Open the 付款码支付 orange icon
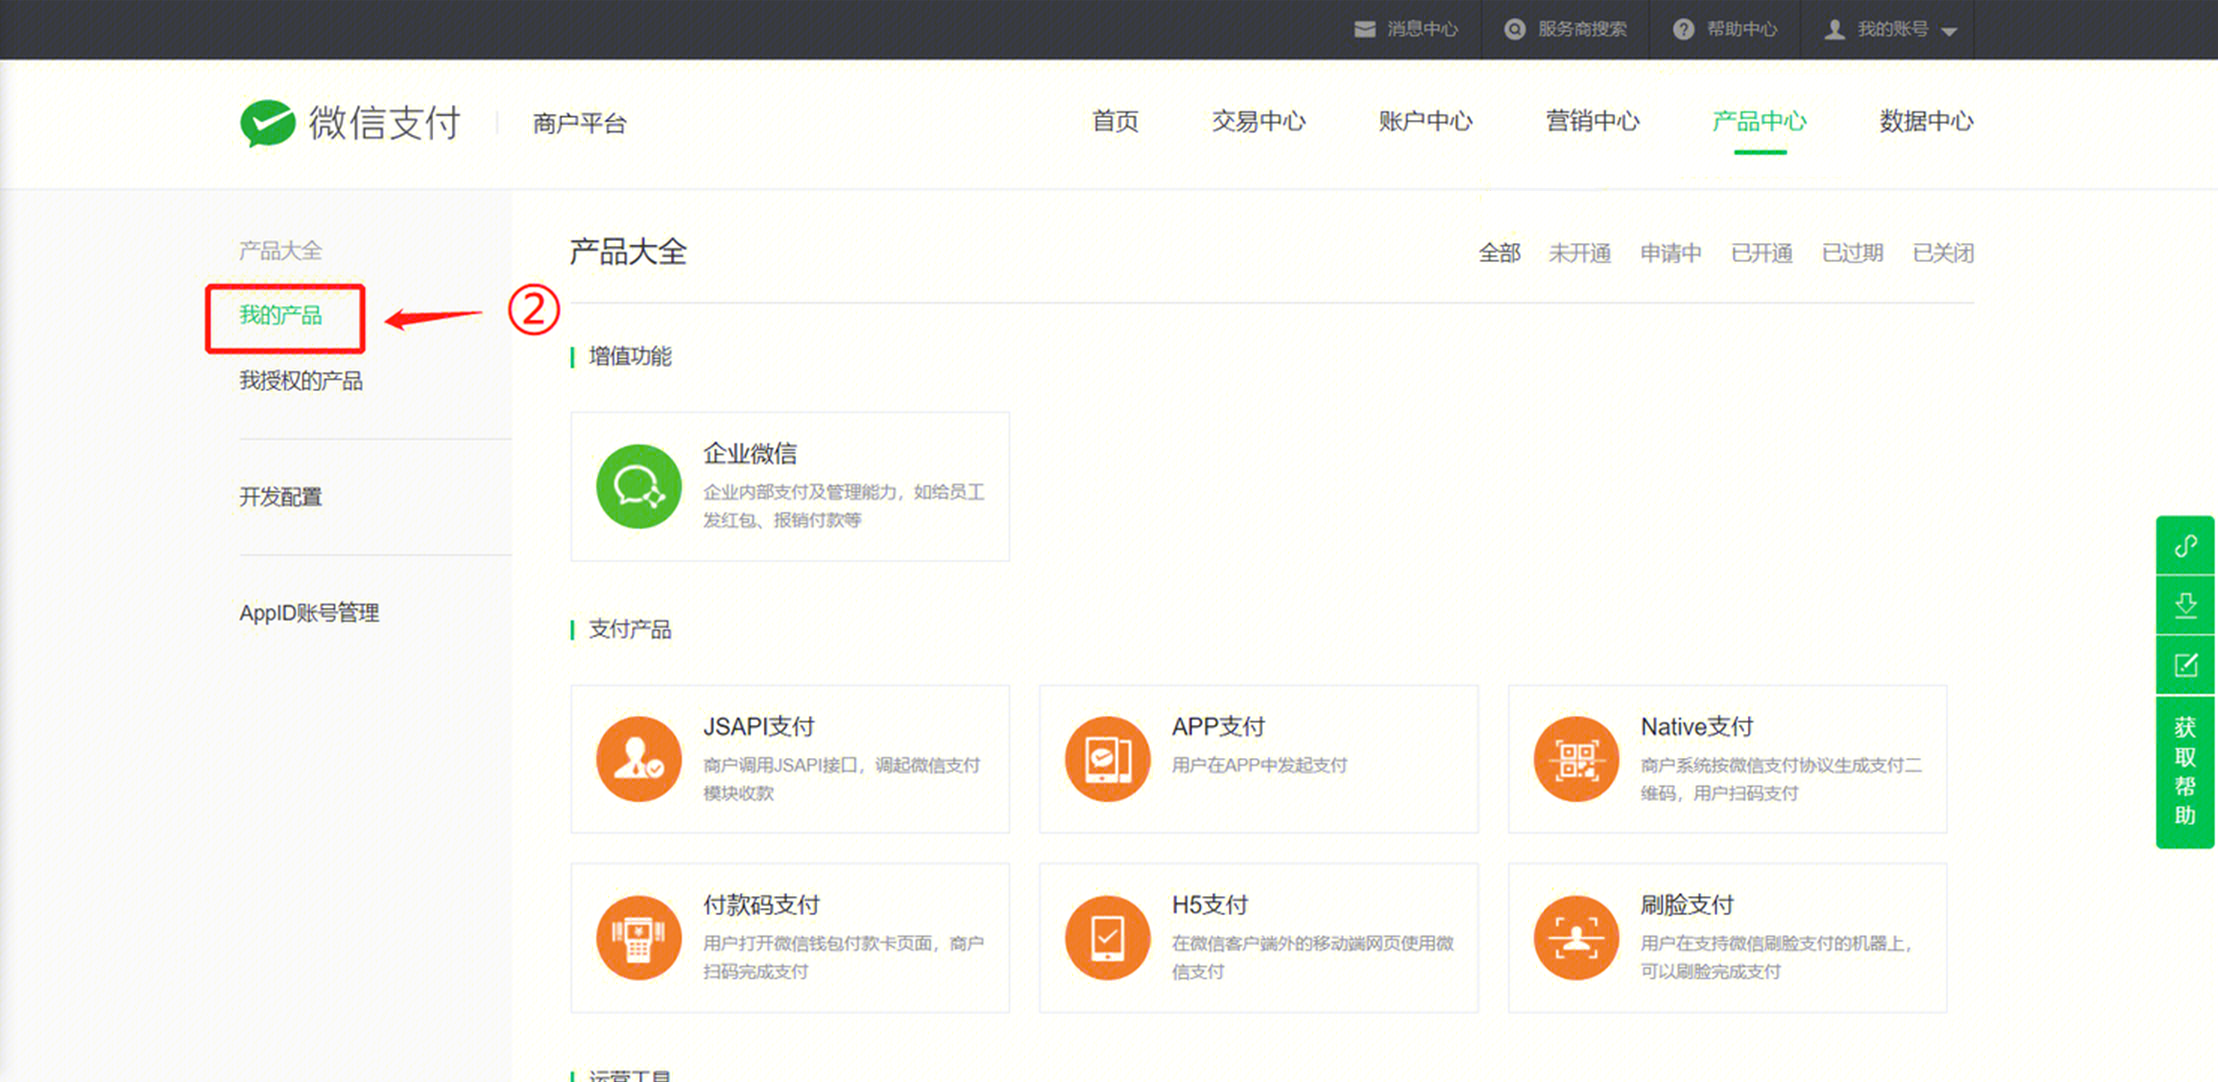Screen dimensions: 2218x1082 click(639, 937)
